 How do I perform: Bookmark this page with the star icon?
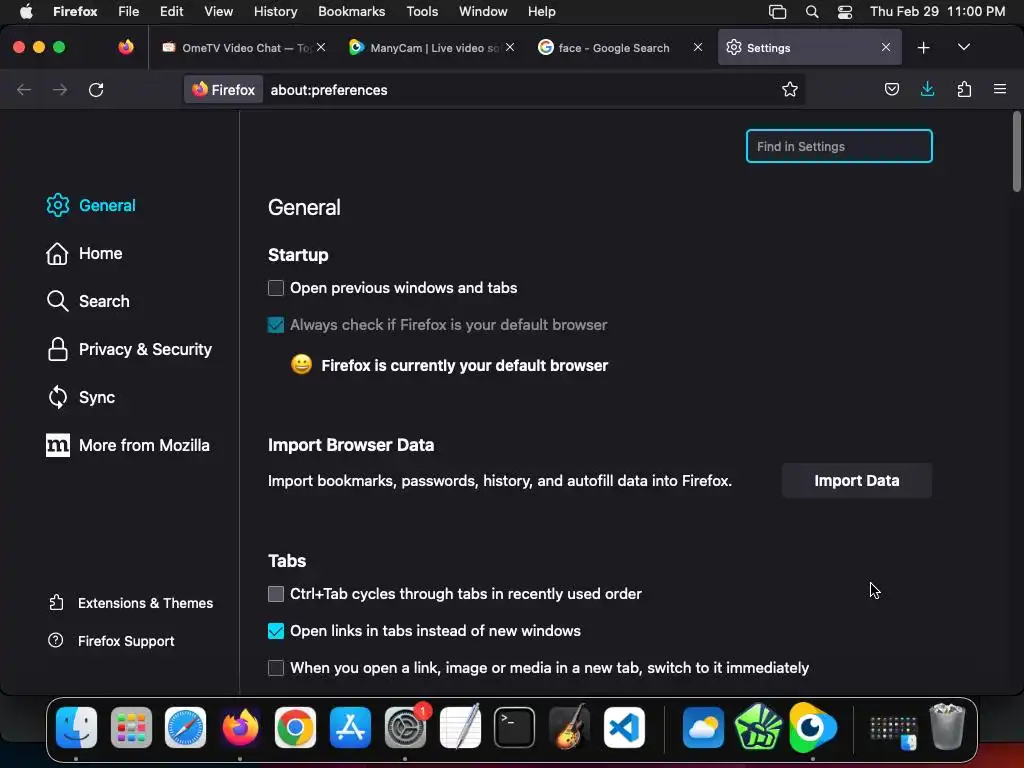click(x=790, y=89)
